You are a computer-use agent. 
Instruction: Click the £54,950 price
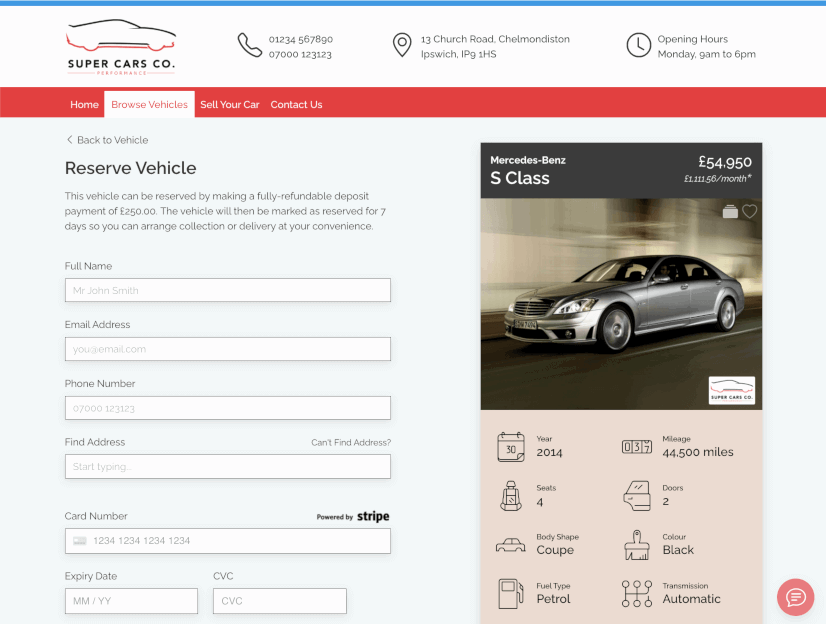click(x=725, y=162)
